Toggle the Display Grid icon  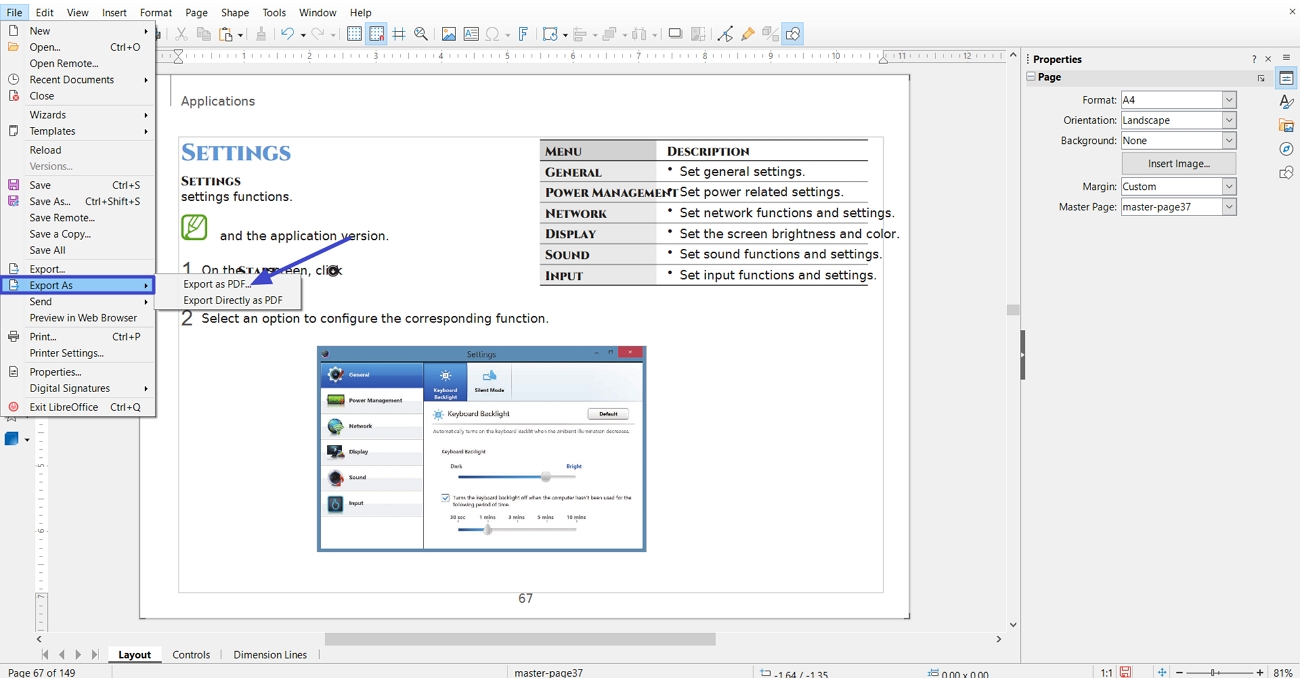tap(354, 34)
